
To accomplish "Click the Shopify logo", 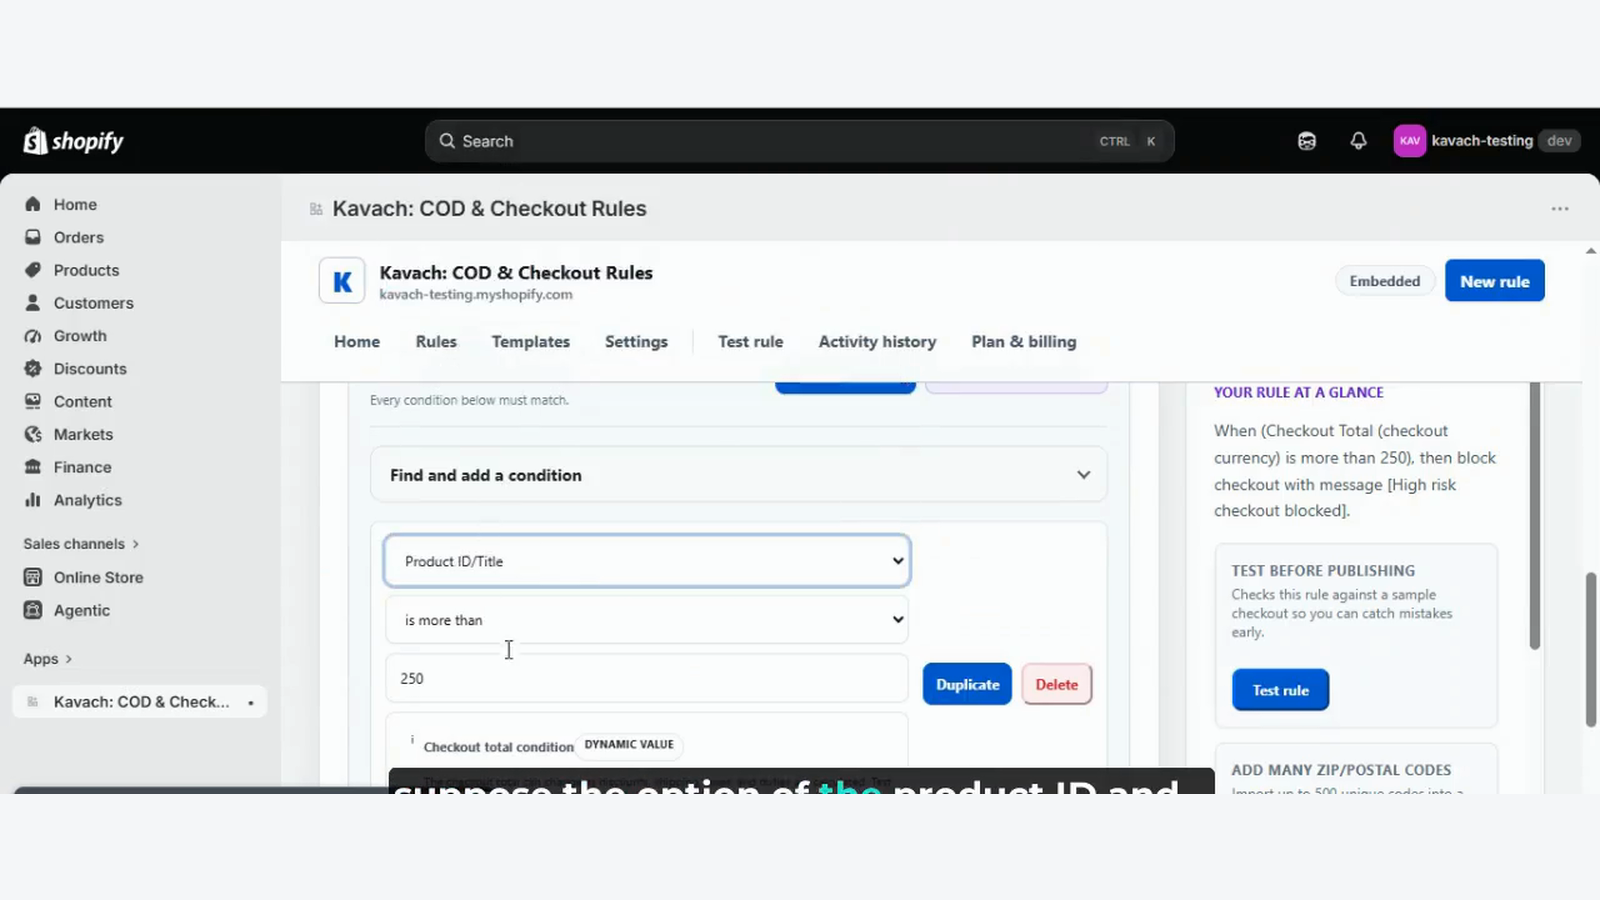I will 74,141.
